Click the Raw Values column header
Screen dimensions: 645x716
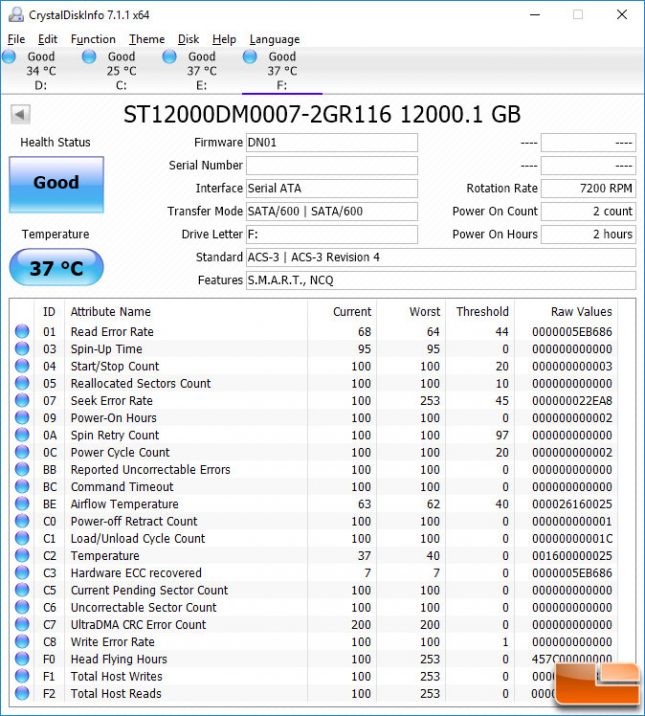tap(566, 311)
